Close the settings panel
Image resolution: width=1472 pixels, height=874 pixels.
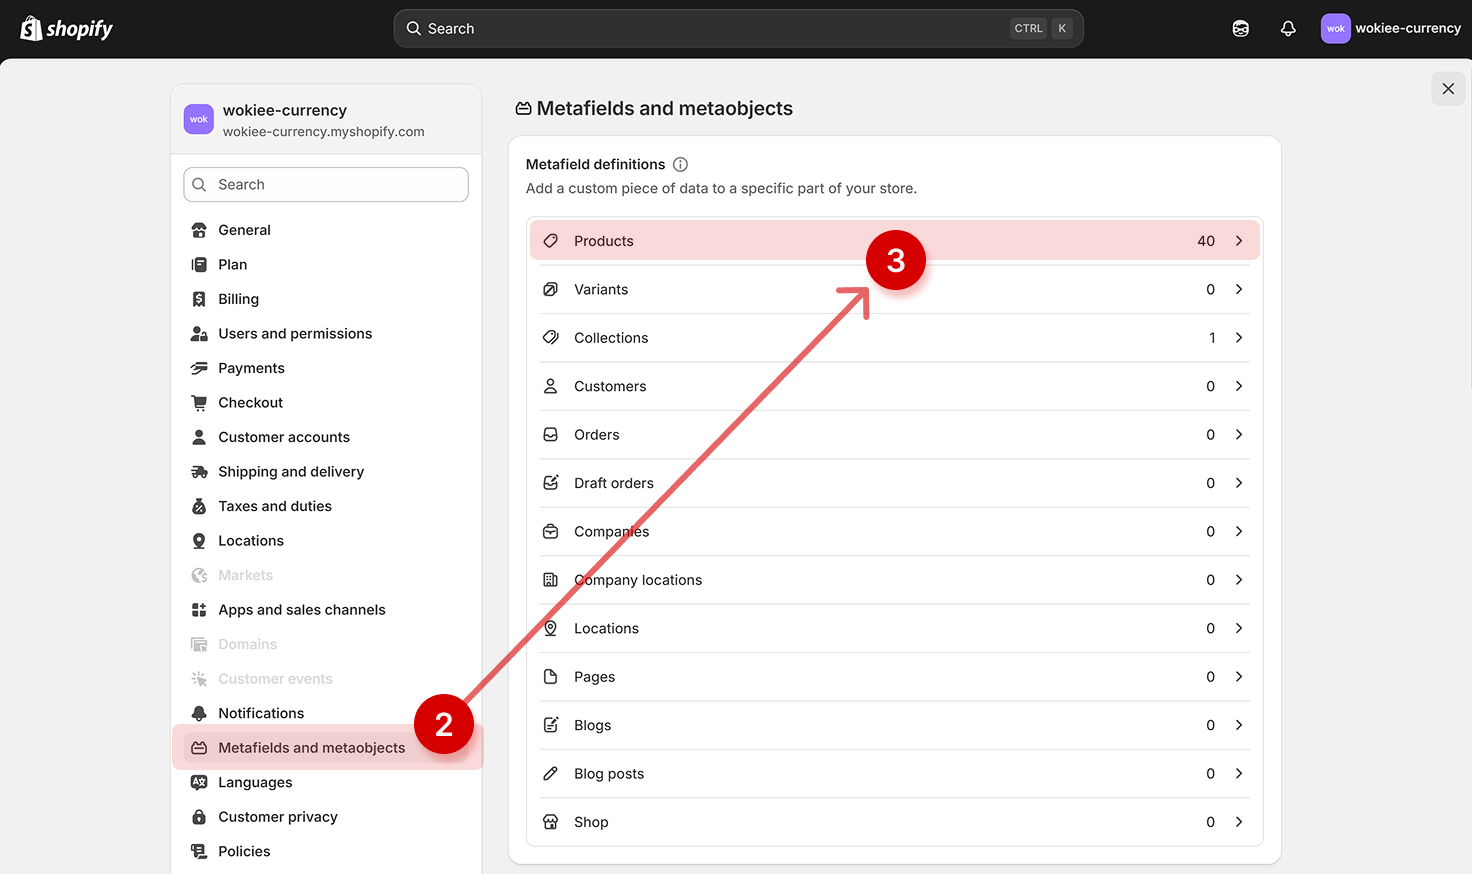tap(1448, 89)
